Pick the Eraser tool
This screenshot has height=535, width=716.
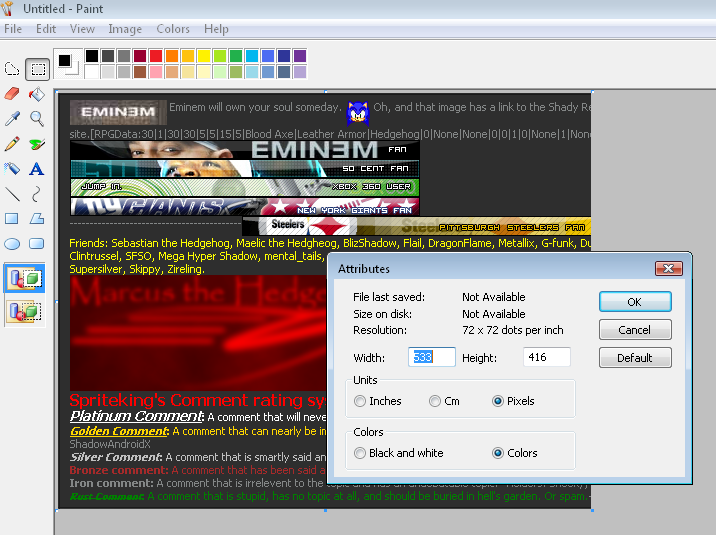12,94
